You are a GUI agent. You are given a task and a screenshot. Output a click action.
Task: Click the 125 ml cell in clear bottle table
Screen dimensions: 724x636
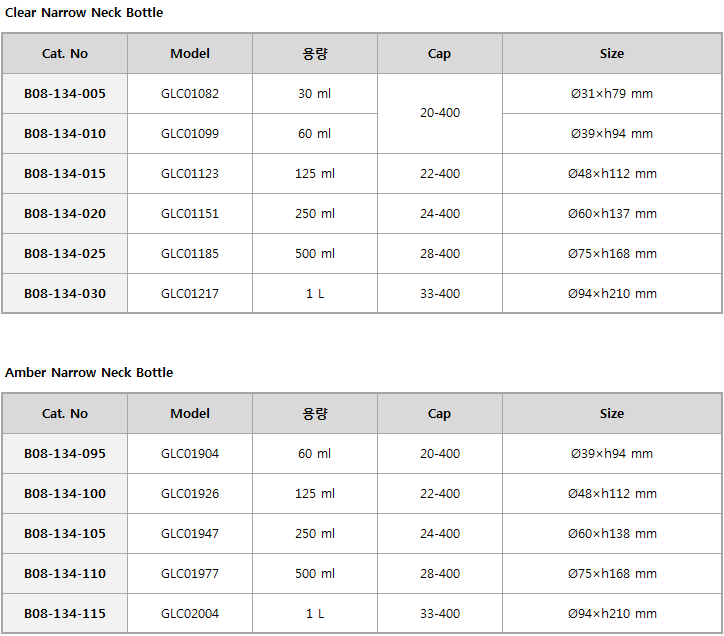pos(315,174)
